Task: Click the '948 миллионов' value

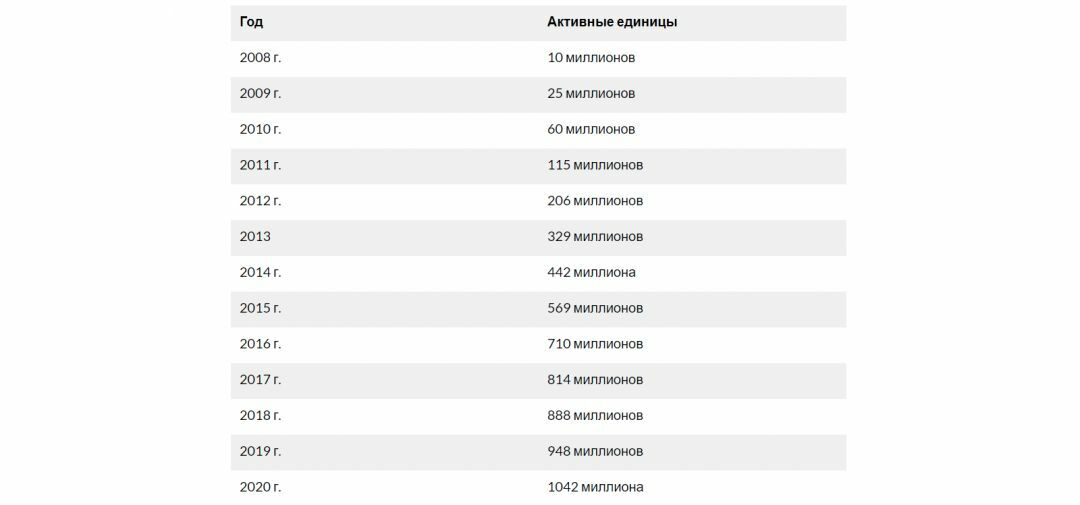Action: [x=595, y=451]
